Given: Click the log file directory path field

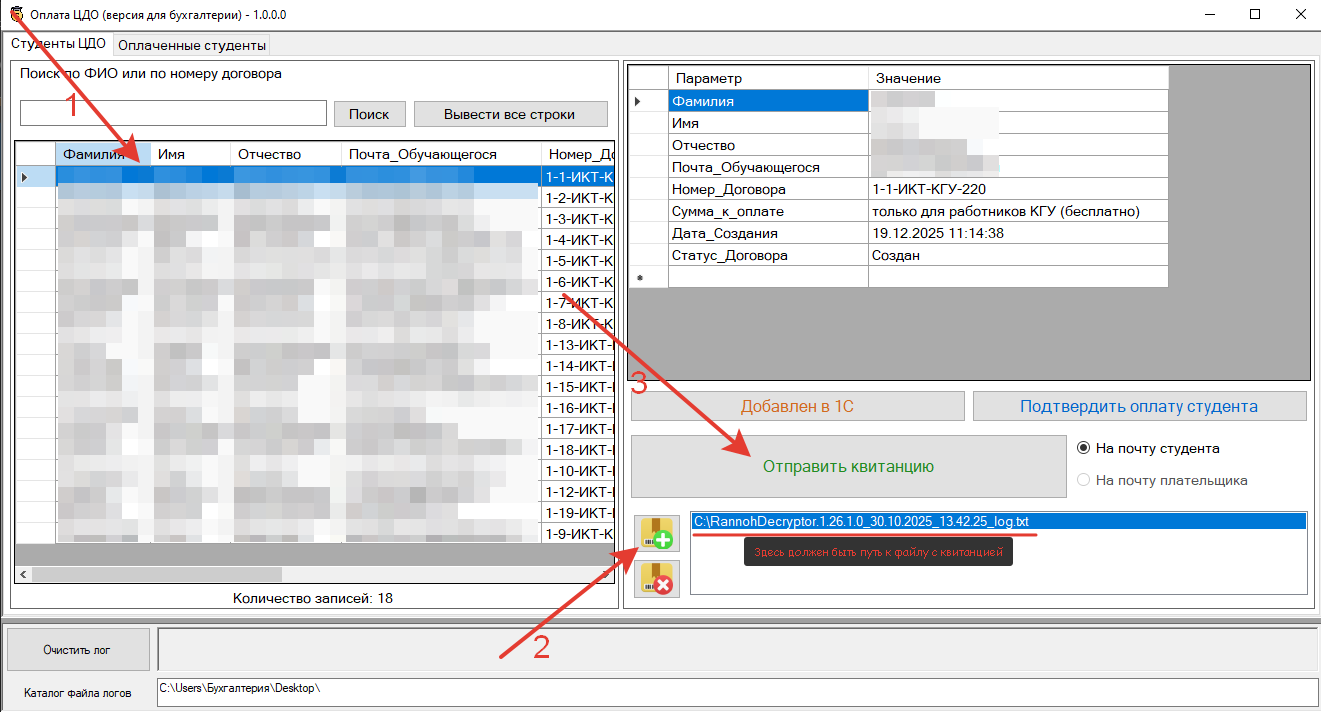Looking at the screenshot, I should pyautogui.click(x=737, y=691).
